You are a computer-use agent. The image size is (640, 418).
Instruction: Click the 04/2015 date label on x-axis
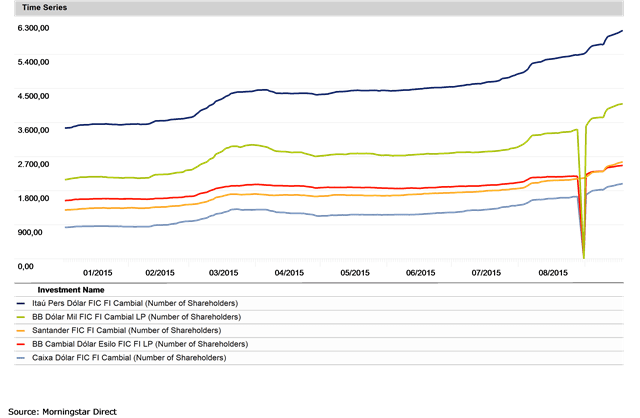288,271
